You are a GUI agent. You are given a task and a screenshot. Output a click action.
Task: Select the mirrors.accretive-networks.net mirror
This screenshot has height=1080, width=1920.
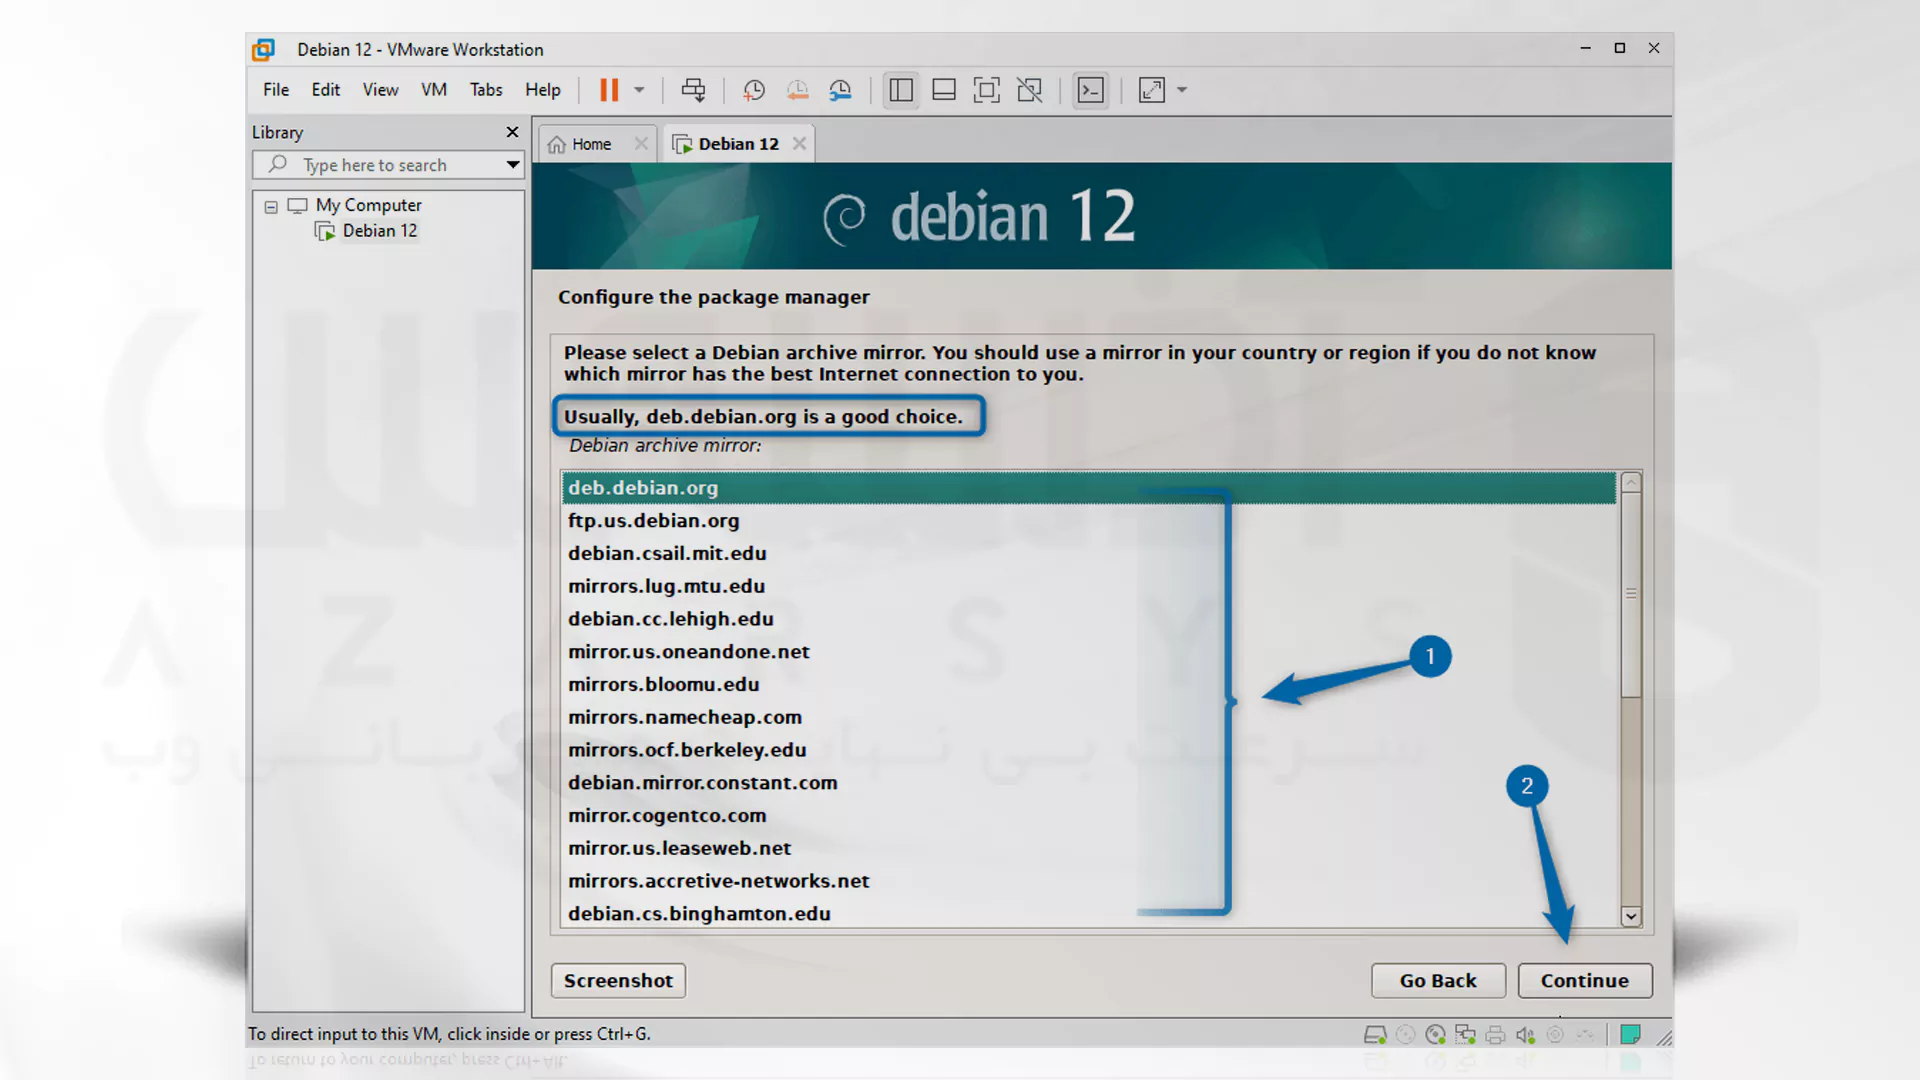click(x=1088, y=881)
